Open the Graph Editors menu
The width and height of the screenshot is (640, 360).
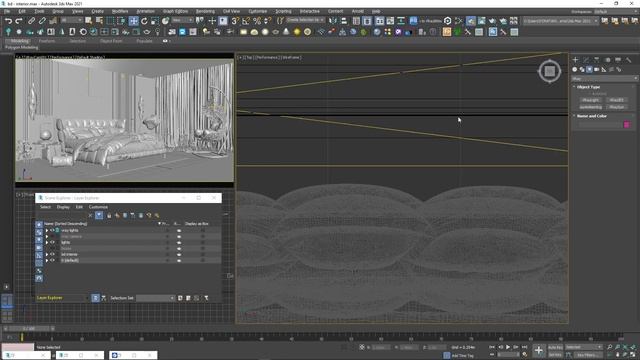176,11
